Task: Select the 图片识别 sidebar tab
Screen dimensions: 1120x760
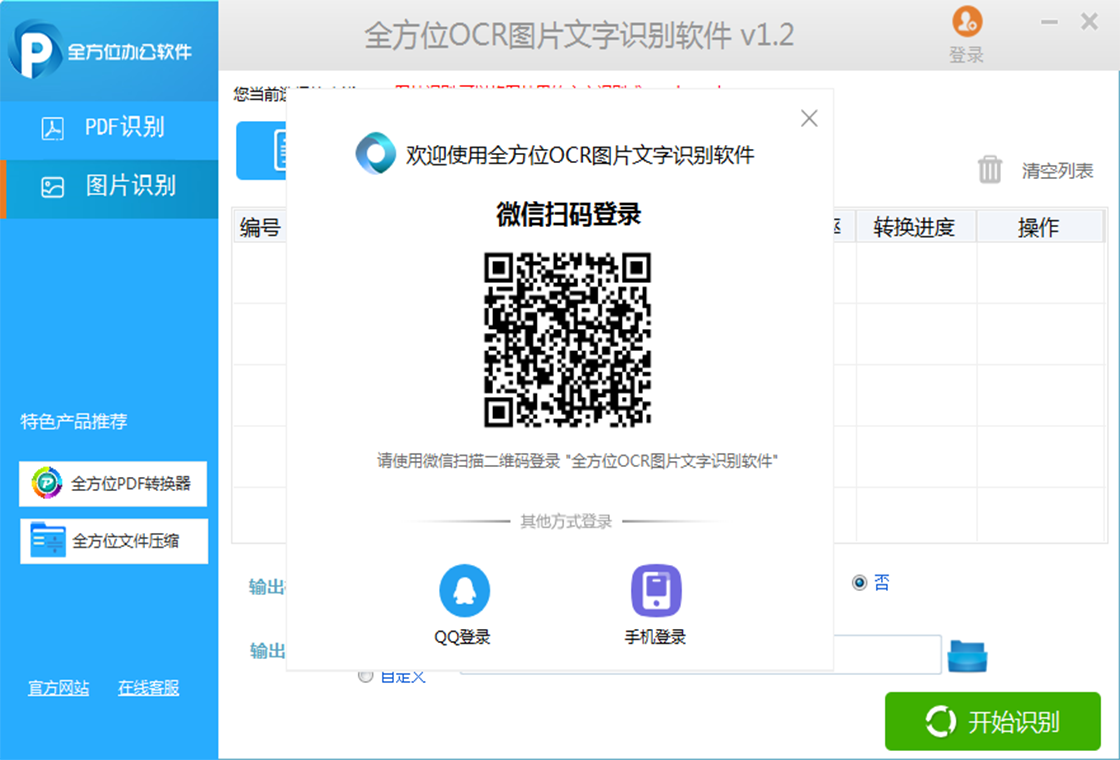Action: click(x=109, y=188)
